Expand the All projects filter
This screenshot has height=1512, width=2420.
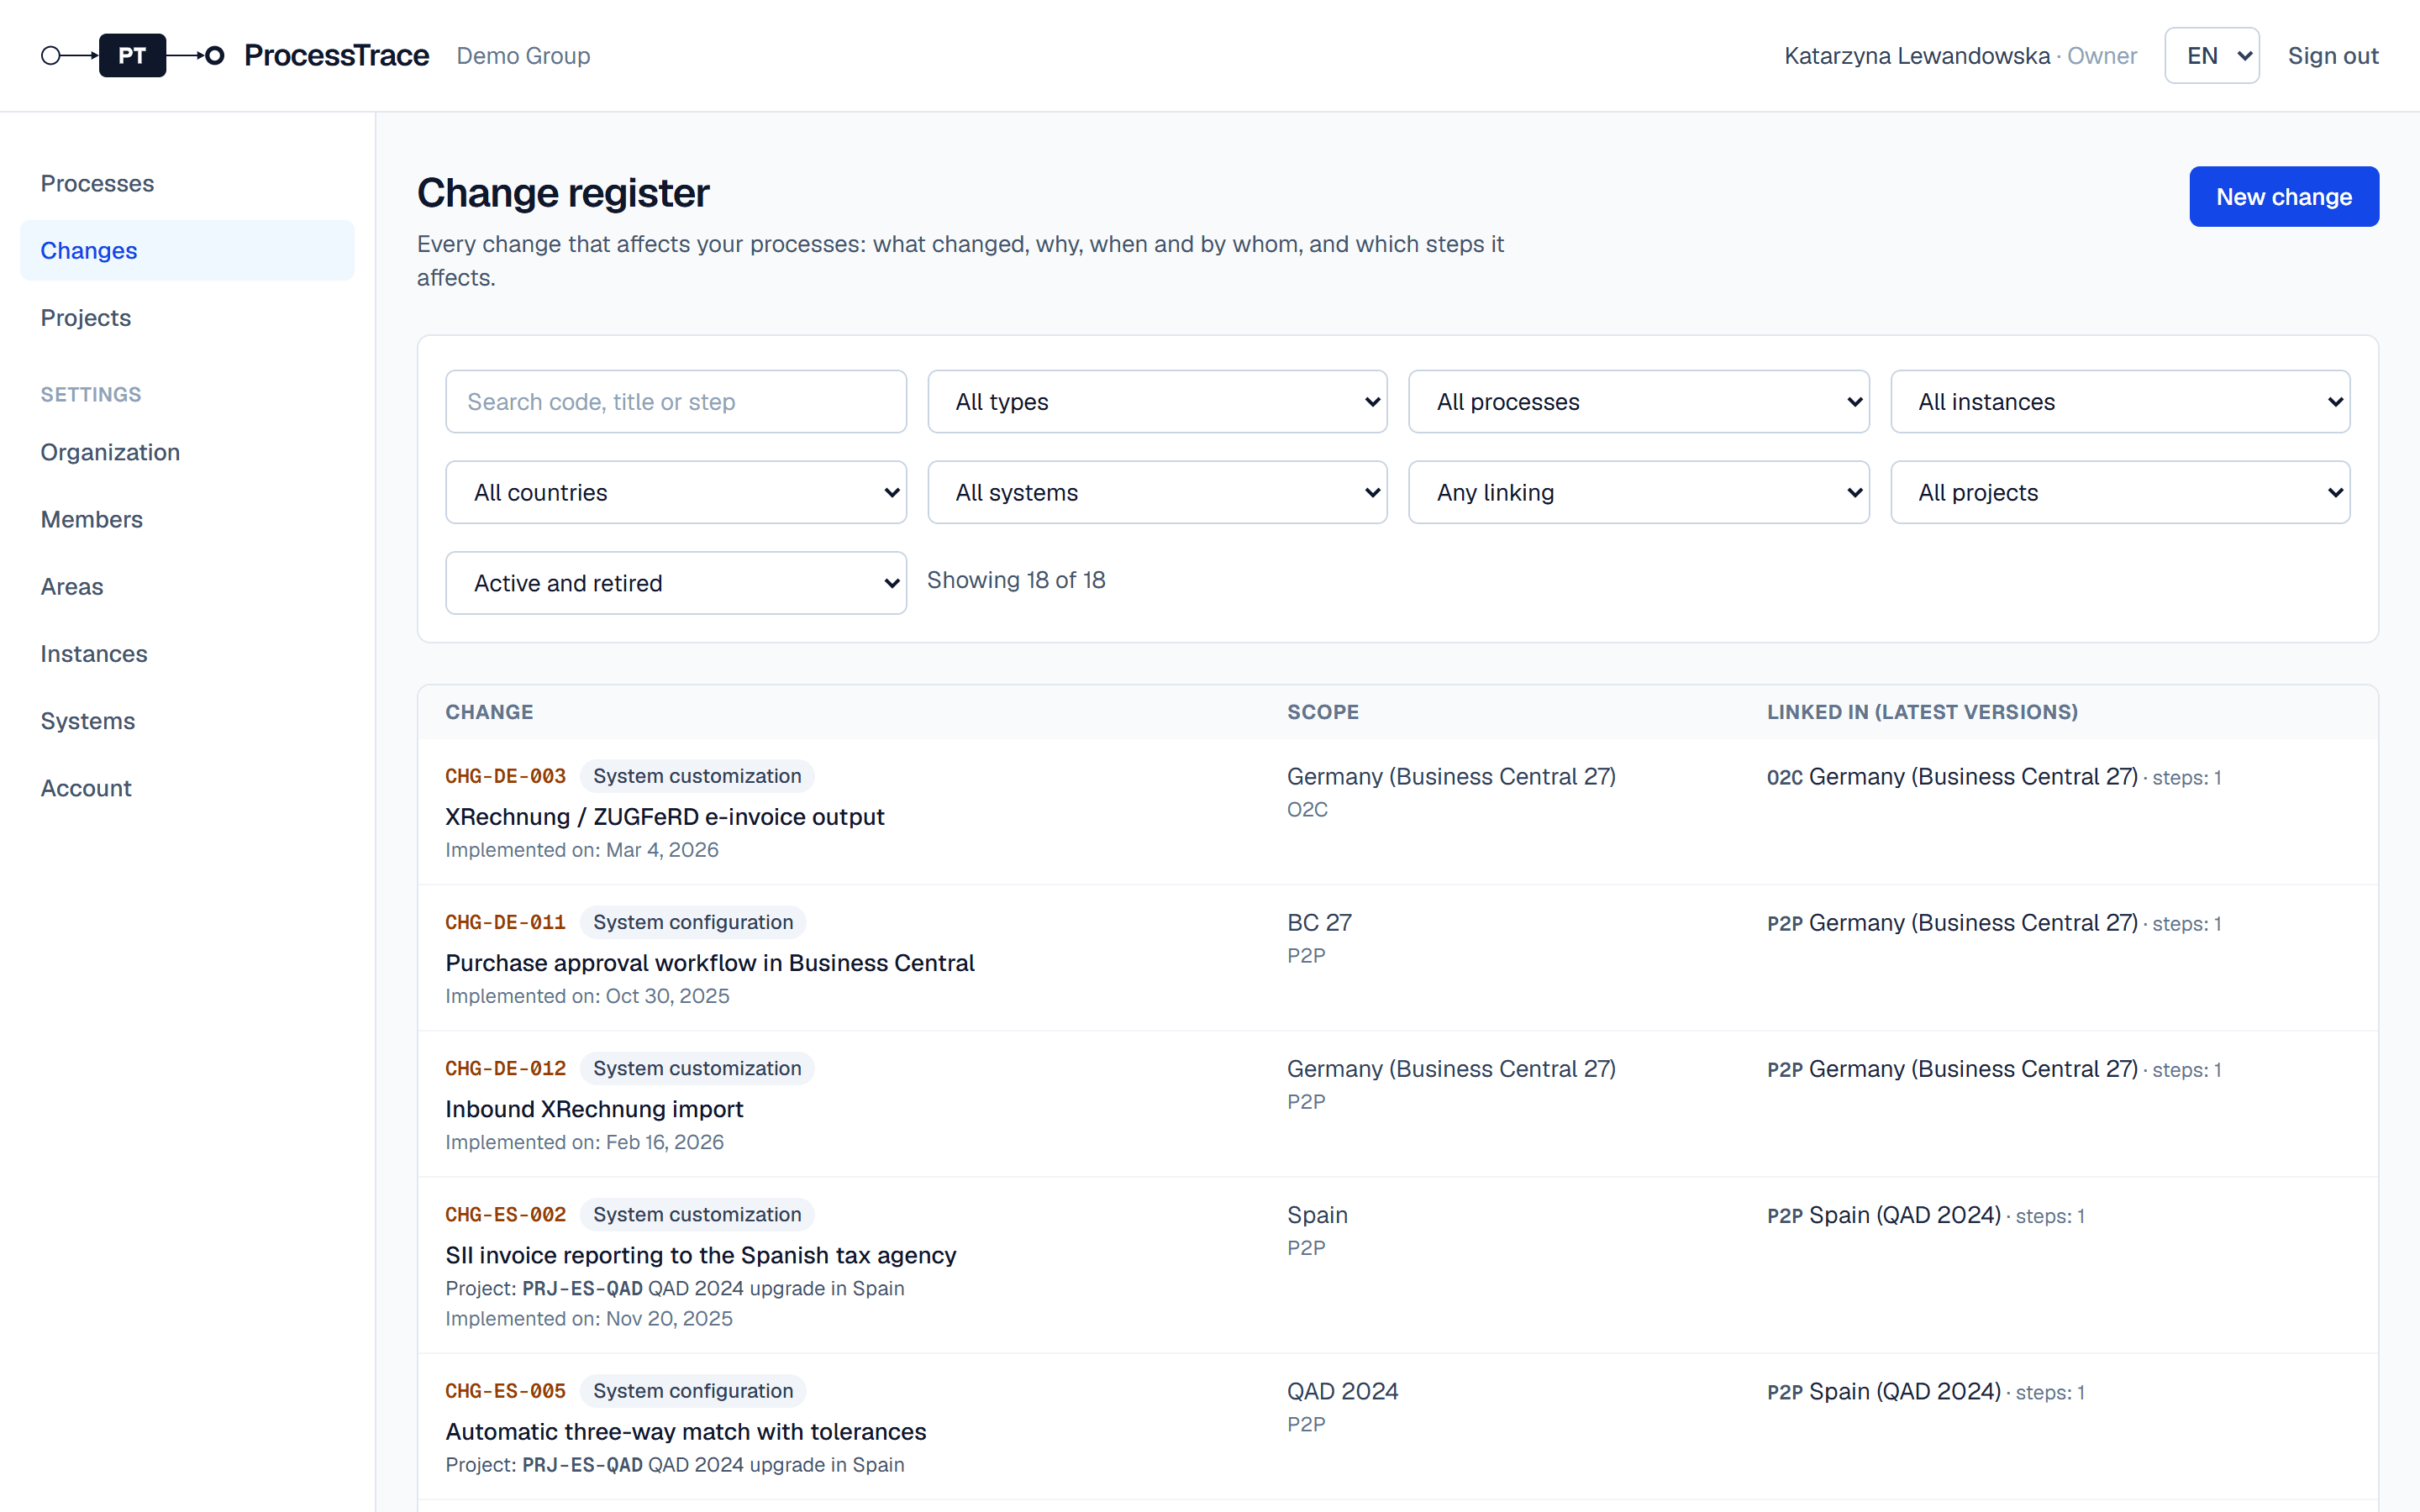pos(2120,492)
